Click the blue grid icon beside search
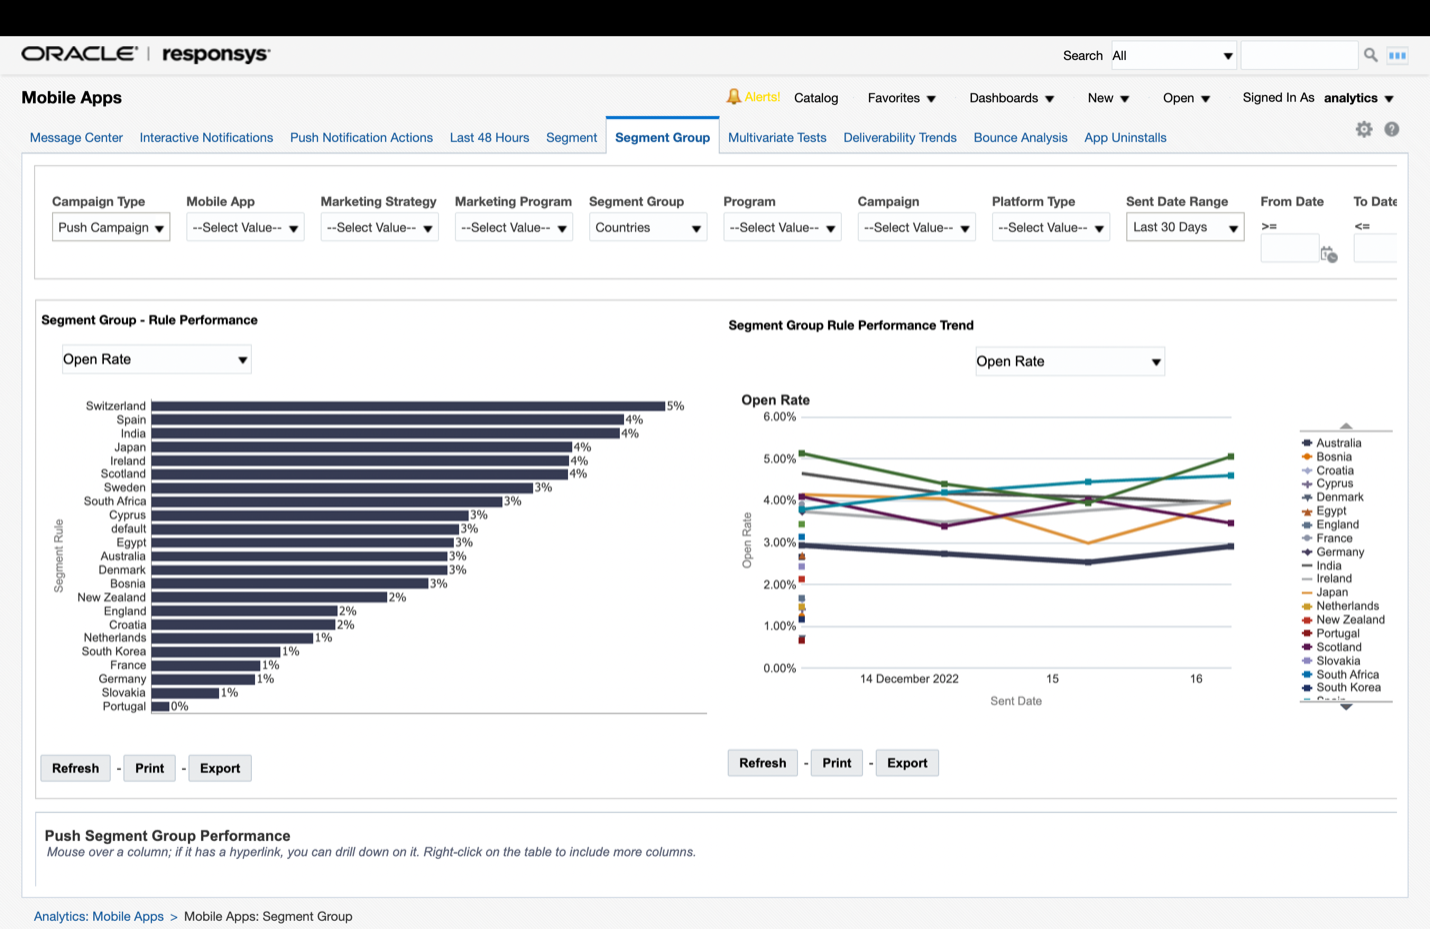The width and height of the screenshot is (1430, 931). pos(1397,56)
